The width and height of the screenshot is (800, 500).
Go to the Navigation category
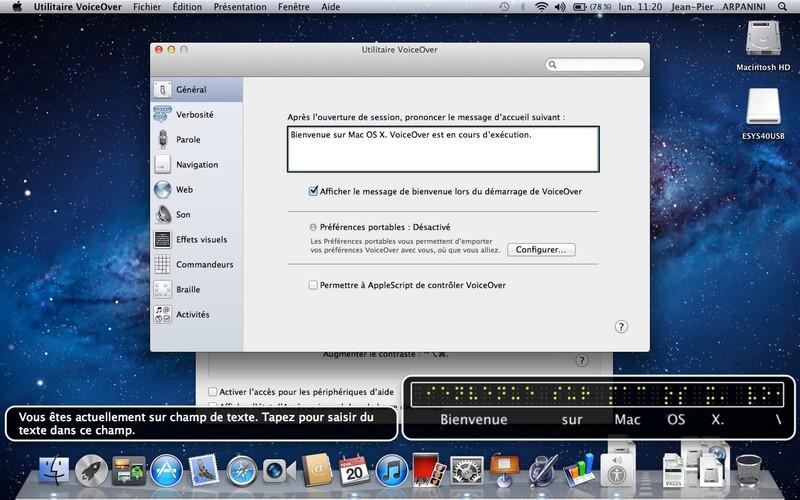coord(196,164)
